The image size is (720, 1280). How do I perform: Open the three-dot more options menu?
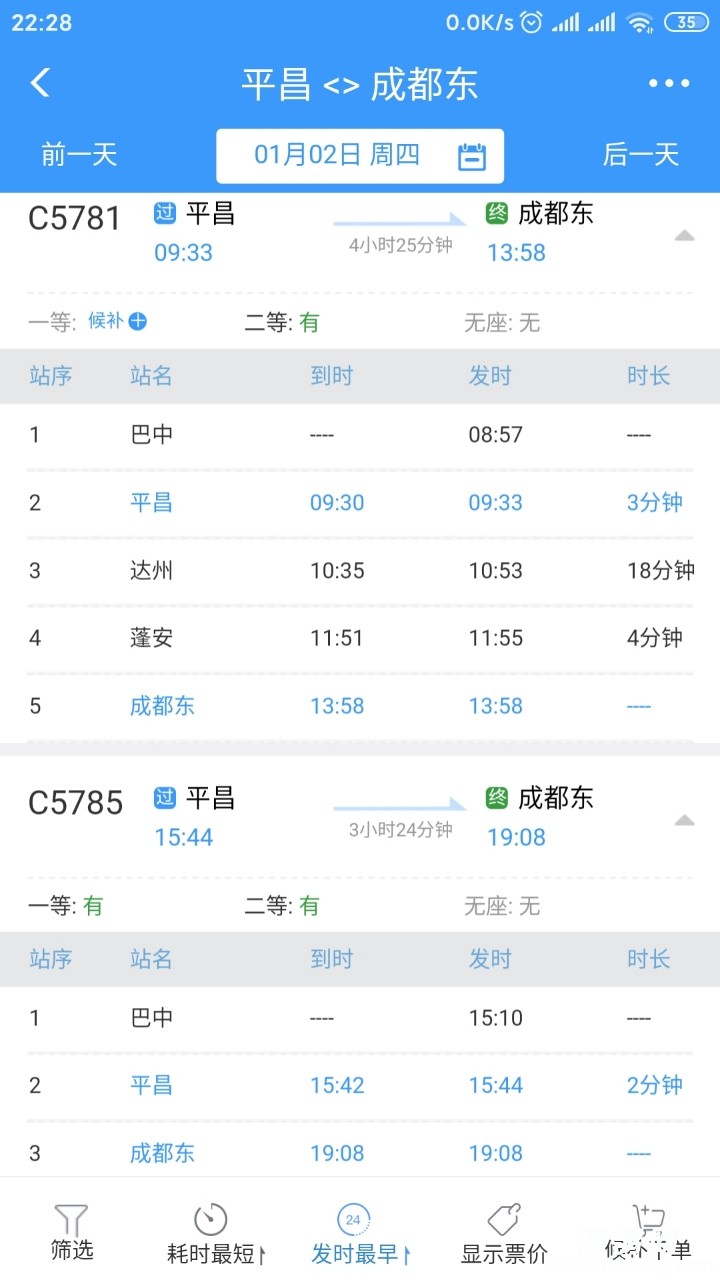tap(669, 84)
